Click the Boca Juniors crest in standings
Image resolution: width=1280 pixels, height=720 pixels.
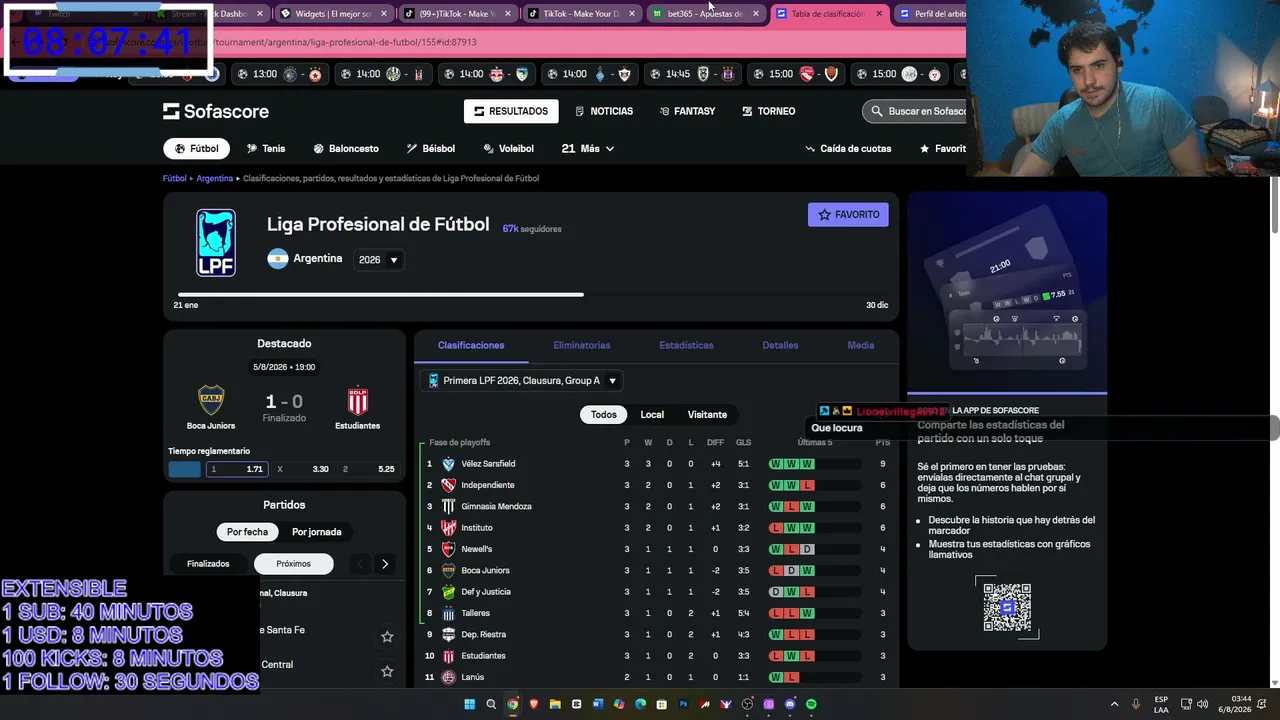pyautogui.click(x=448, y=571)
